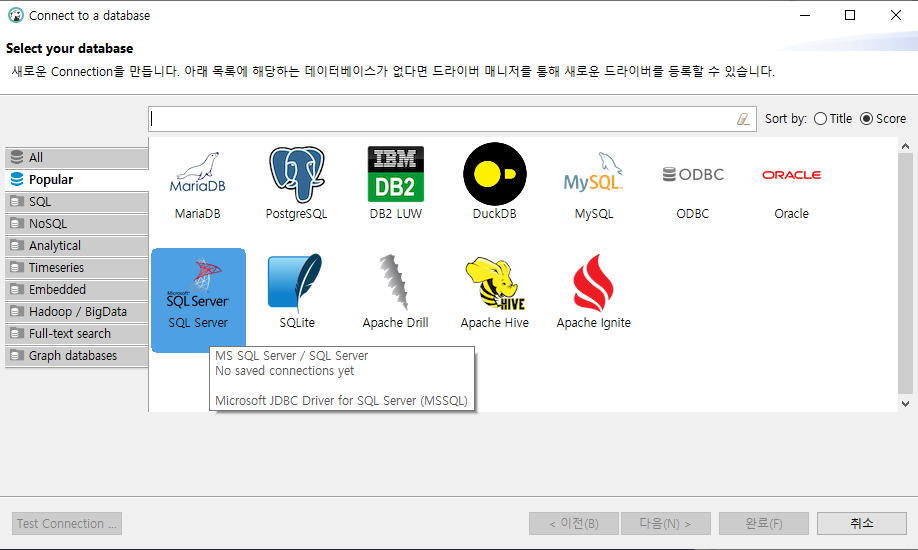Open the Popular category tab
The image size is (918, 550).
click(x=77, y=180)
